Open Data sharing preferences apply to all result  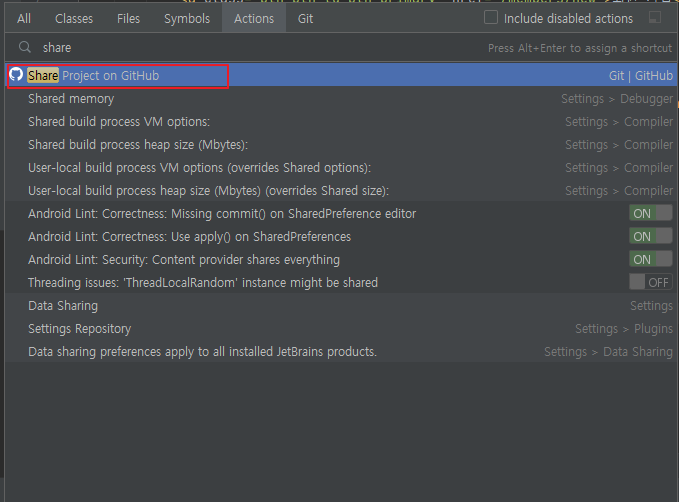pos(340,352)
